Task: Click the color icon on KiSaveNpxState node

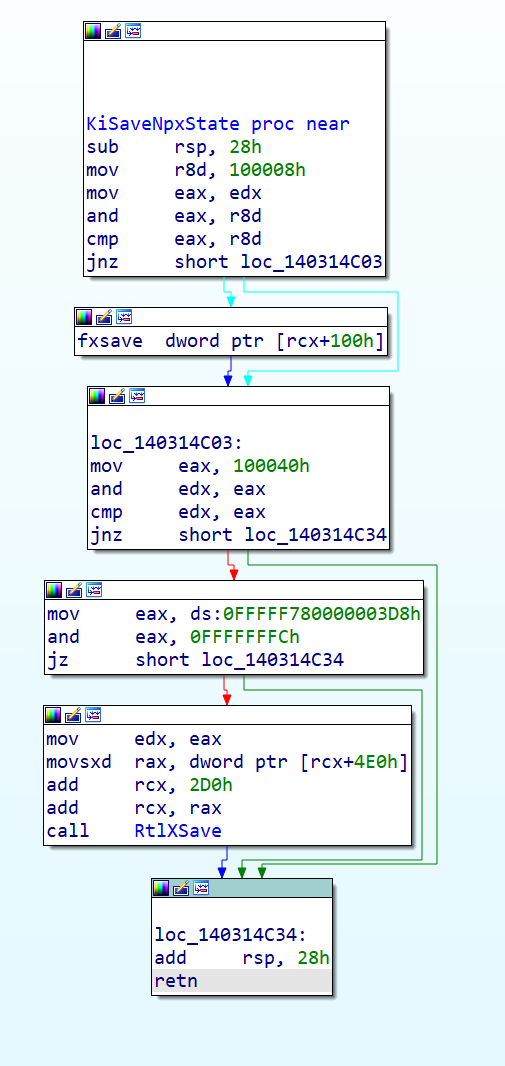Action: coord(92,31)
